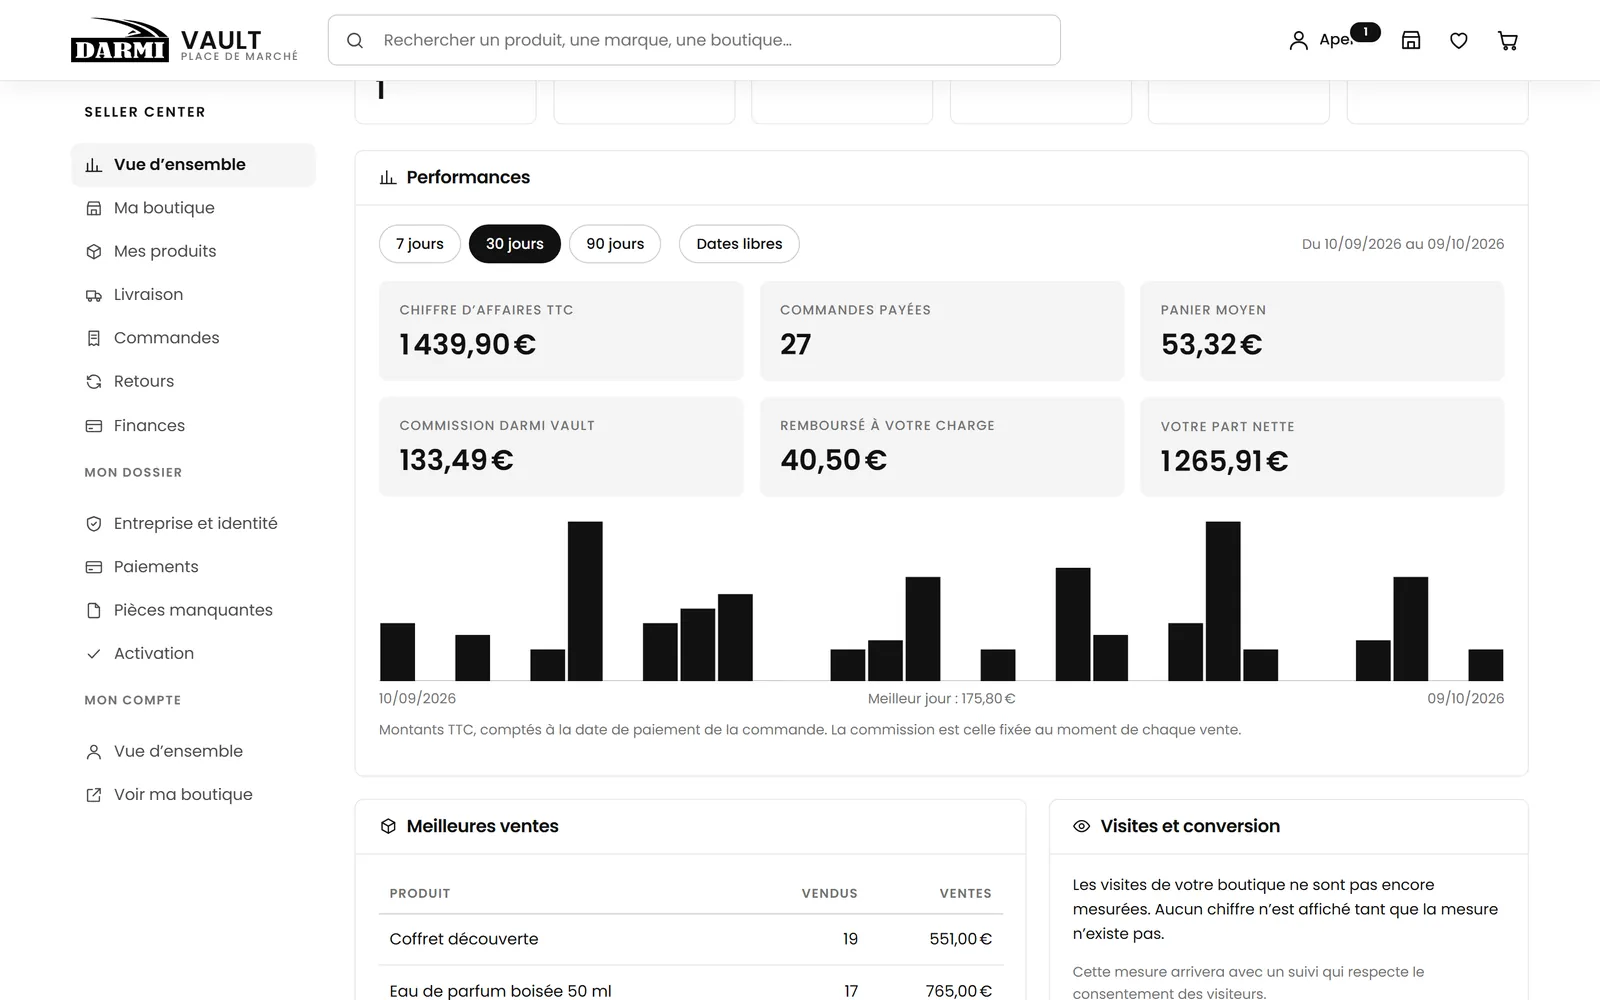1600x1000 pixels.
Task: Click the search magnifier icon
Action: coord(355,41)
